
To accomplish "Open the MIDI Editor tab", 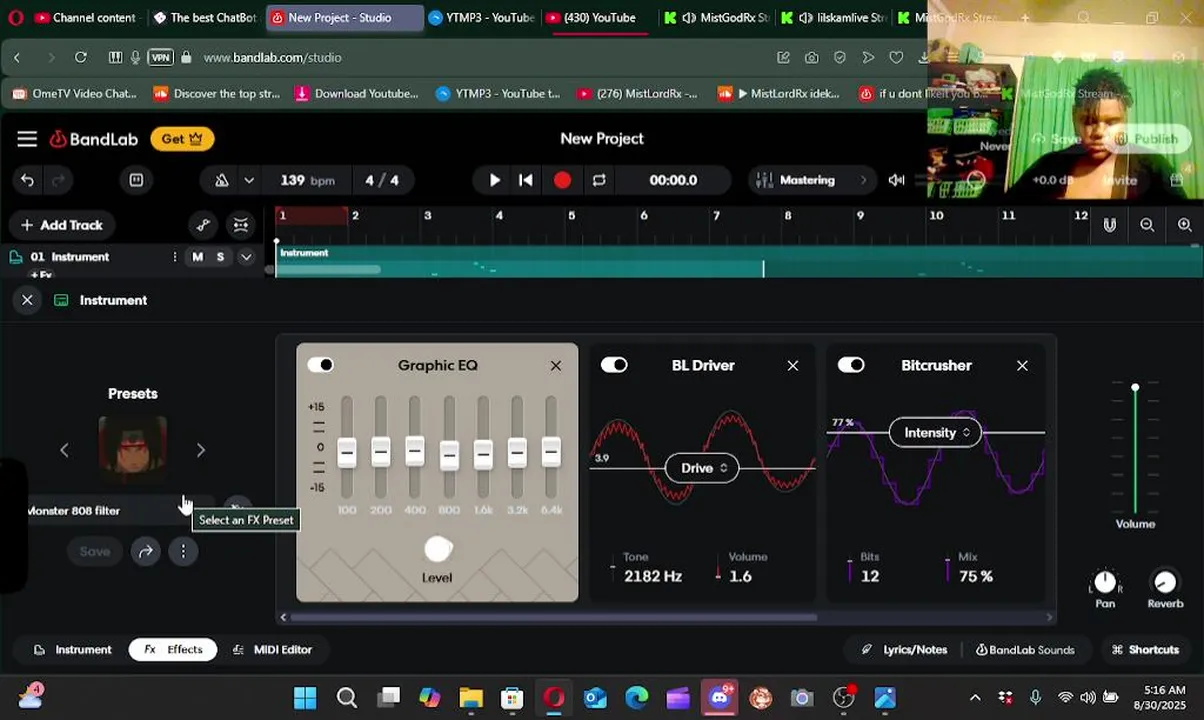I will 272,650.
